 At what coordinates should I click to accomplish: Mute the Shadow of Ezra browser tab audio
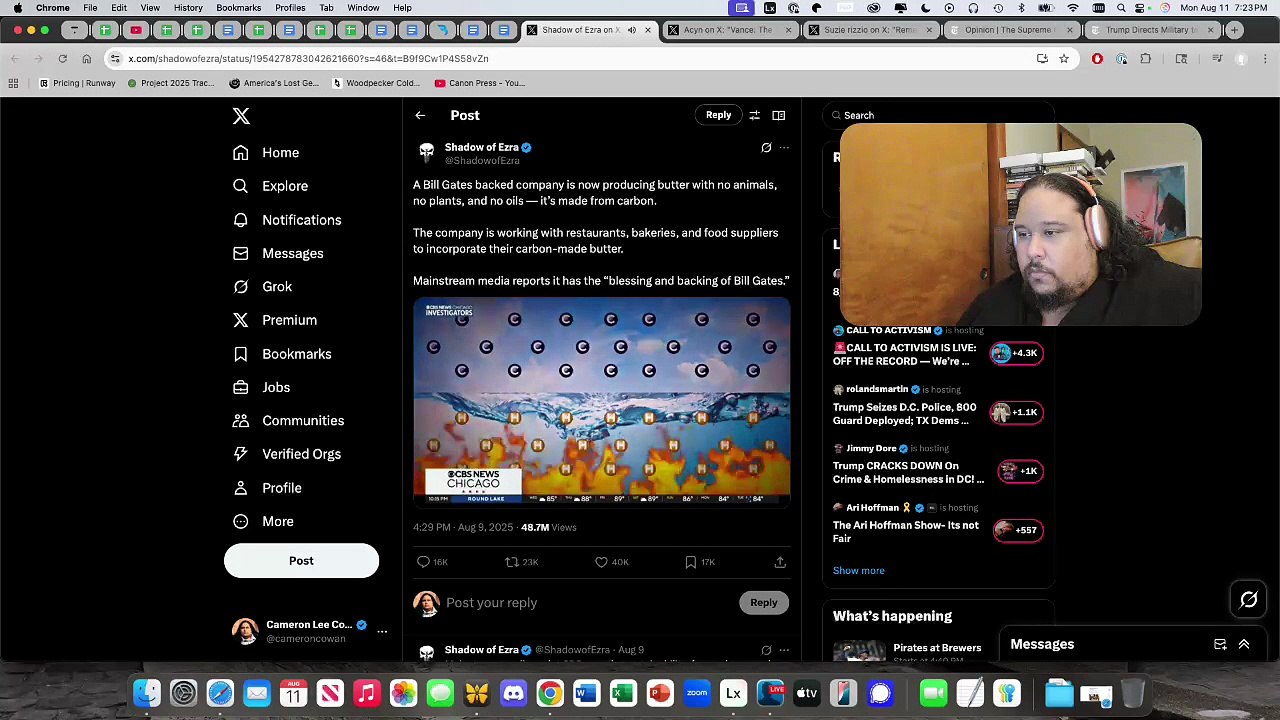point(631,30)
